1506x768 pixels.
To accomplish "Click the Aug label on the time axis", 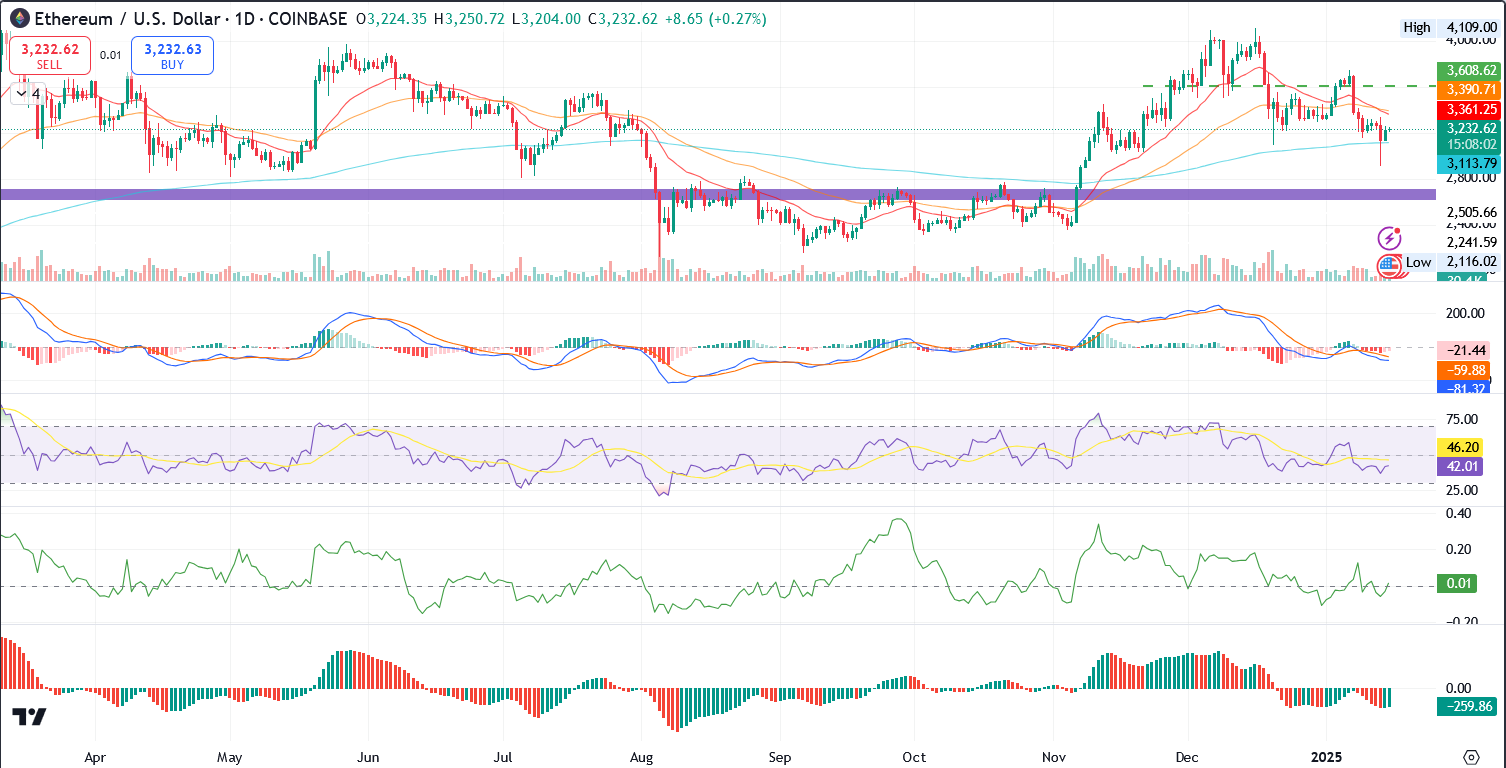I will tap(642, 757).
